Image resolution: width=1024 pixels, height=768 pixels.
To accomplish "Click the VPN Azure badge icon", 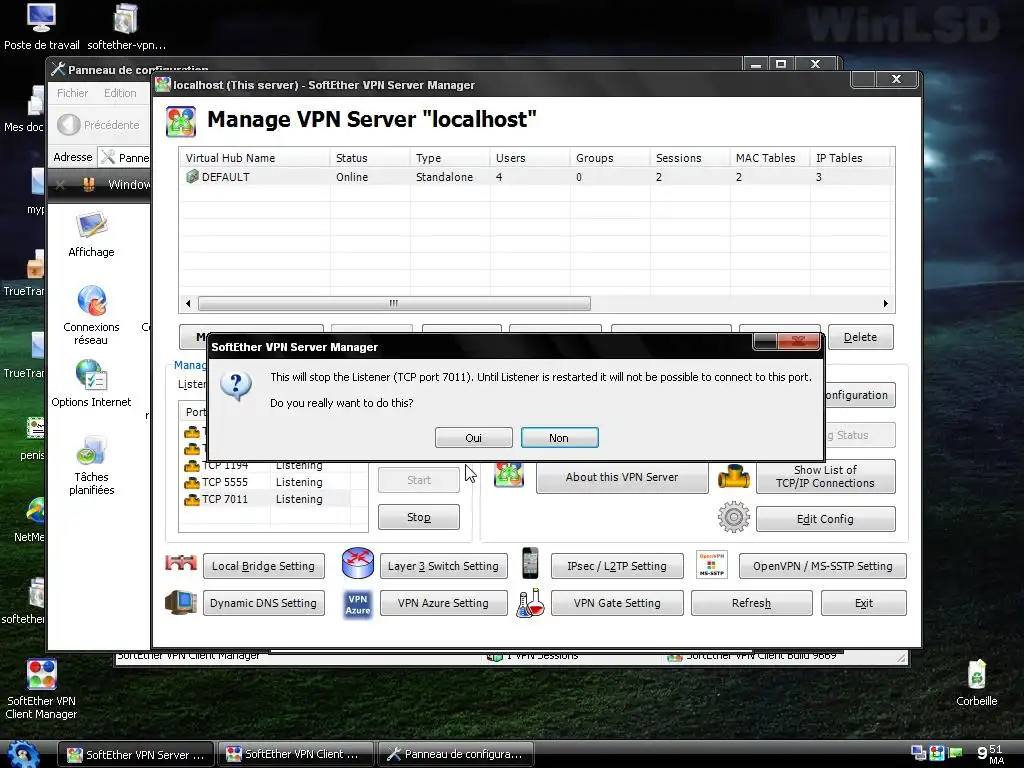I will [358, 604].
